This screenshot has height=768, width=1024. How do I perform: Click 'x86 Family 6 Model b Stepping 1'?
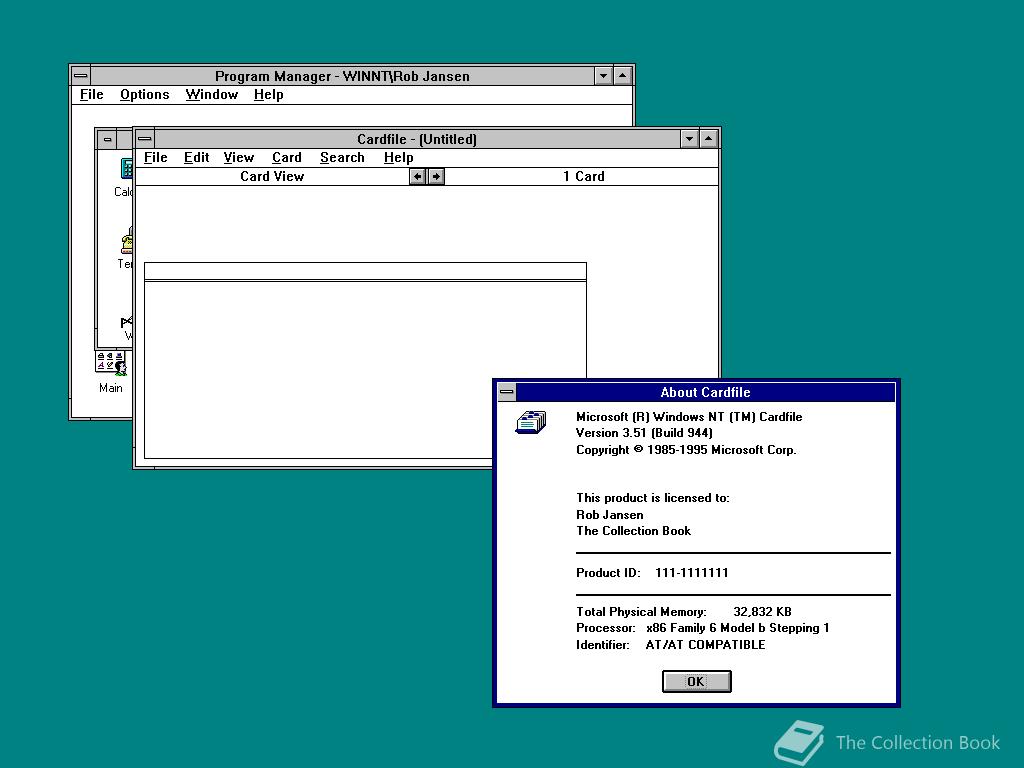coord(737,628)
